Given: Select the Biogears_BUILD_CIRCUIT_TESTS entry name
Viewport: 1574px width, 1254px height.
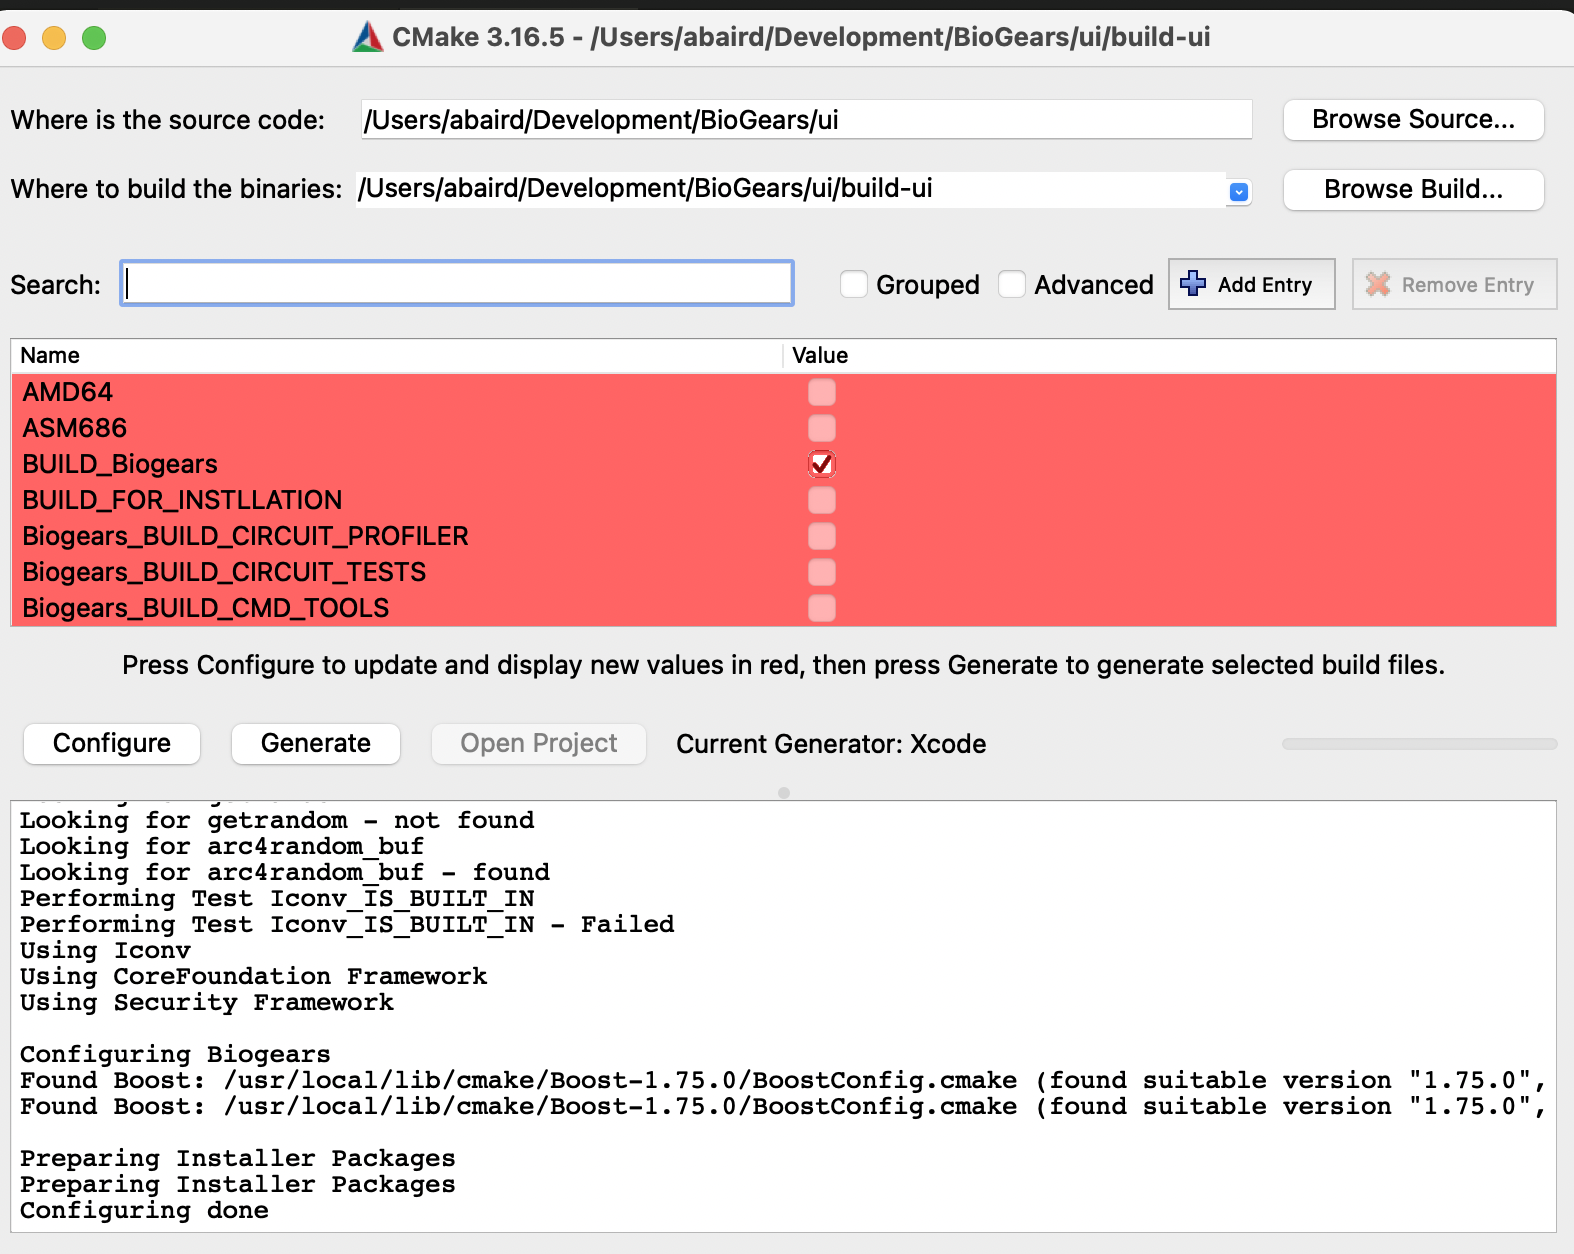Looking at the screenshot, I should coord(224,572).
